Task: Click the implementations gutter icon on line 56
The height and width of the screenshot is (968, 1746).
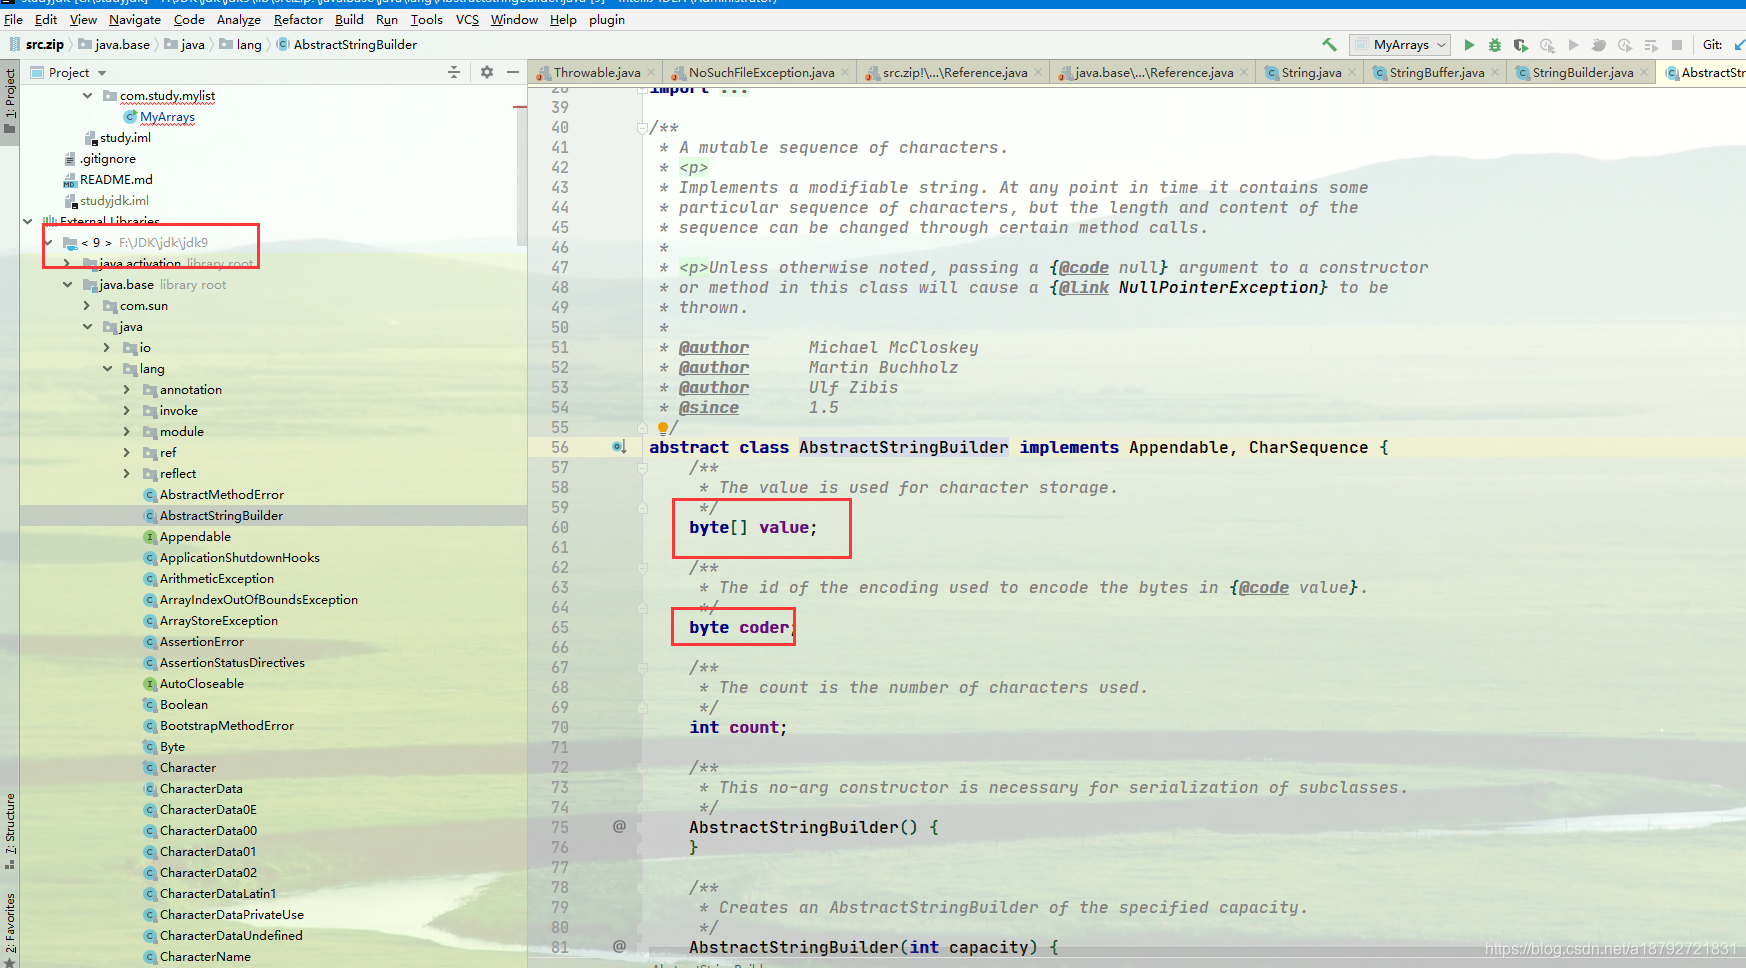Action: click(619, 447)
